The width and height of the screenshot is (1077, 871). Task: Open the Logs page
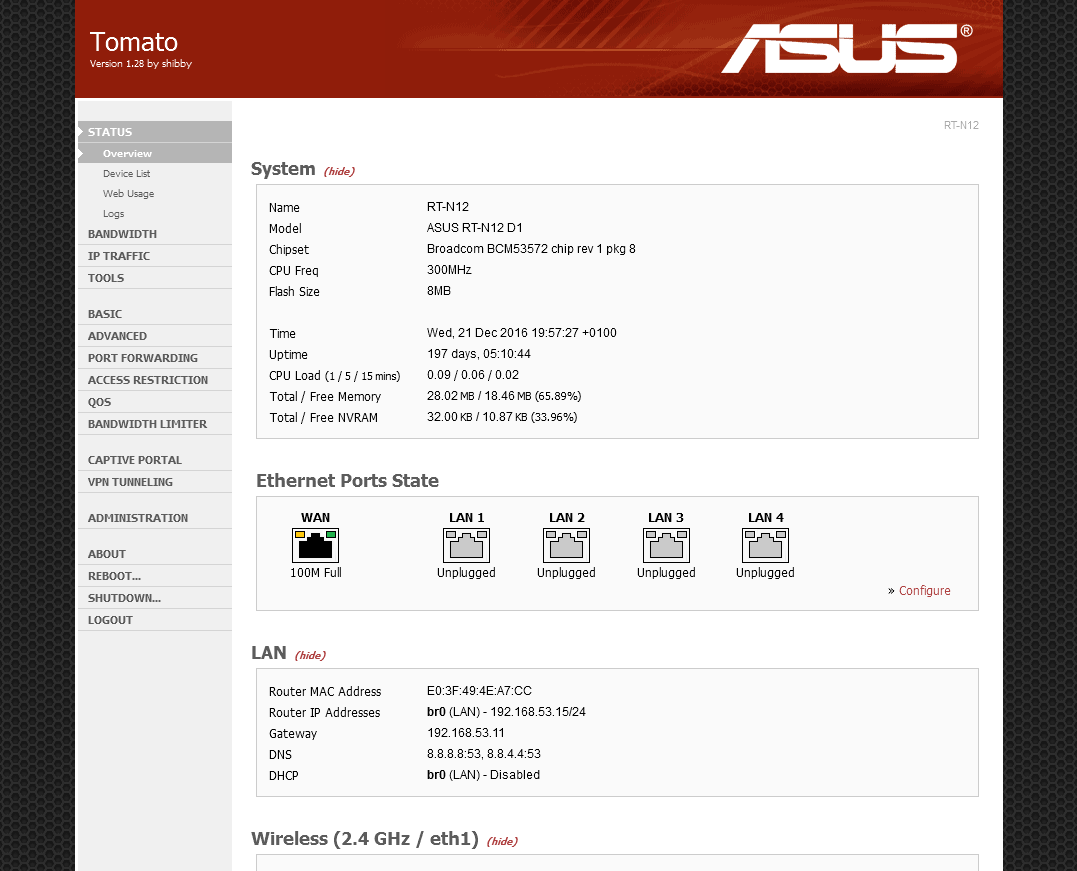[113, 214]
